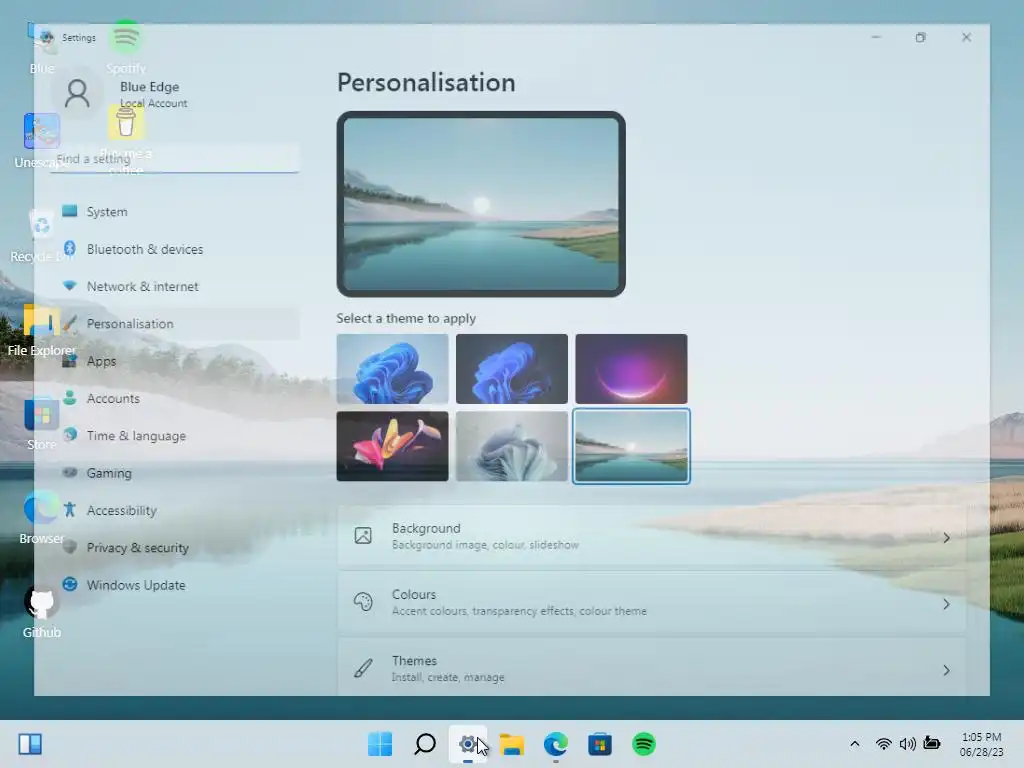Show hidden tray icons chevron

(854, 744)
